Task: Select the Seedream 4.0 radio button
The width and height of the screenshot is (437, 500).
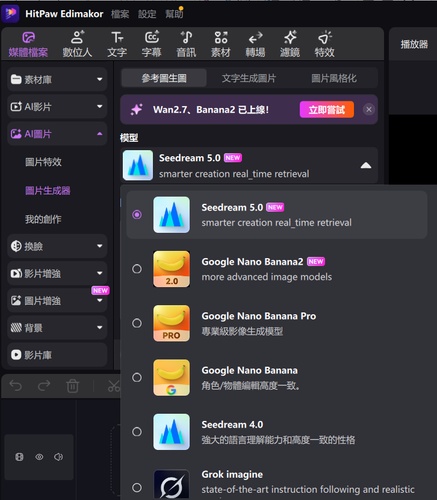Action: pyautogui.click(x=137, y=432)
